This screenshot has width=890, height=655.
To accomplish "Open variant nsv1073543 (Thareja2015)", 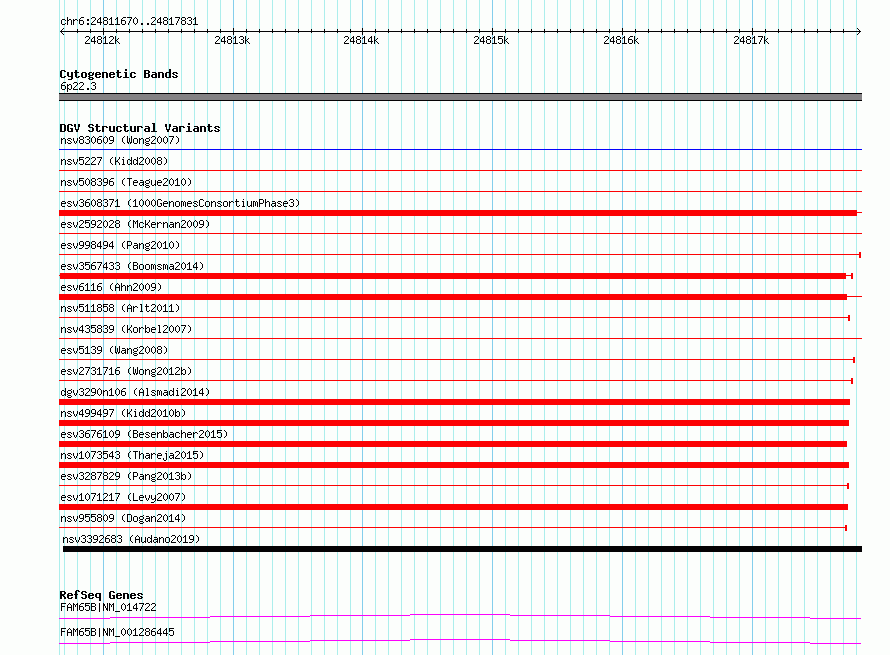I will 132,455.
